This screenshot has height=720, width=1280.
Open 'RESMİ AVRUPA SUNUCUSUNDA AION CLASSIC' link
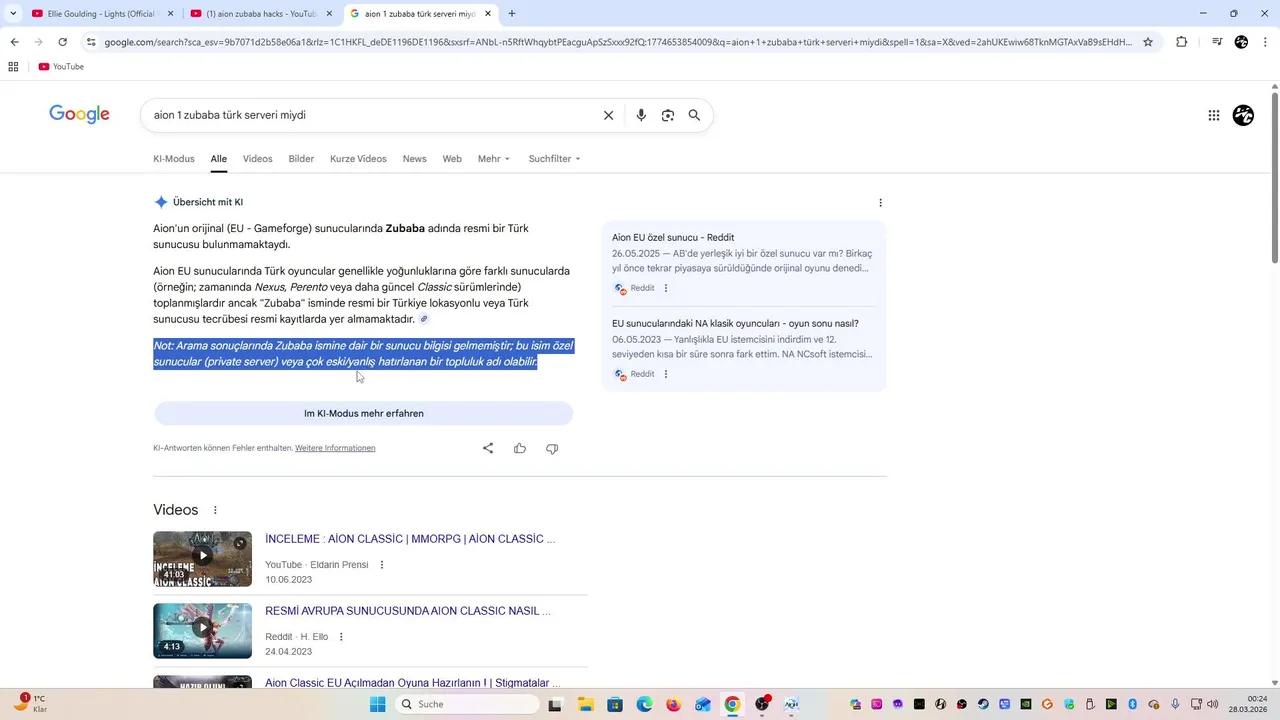pyautogui.click(x=408, y=611)
